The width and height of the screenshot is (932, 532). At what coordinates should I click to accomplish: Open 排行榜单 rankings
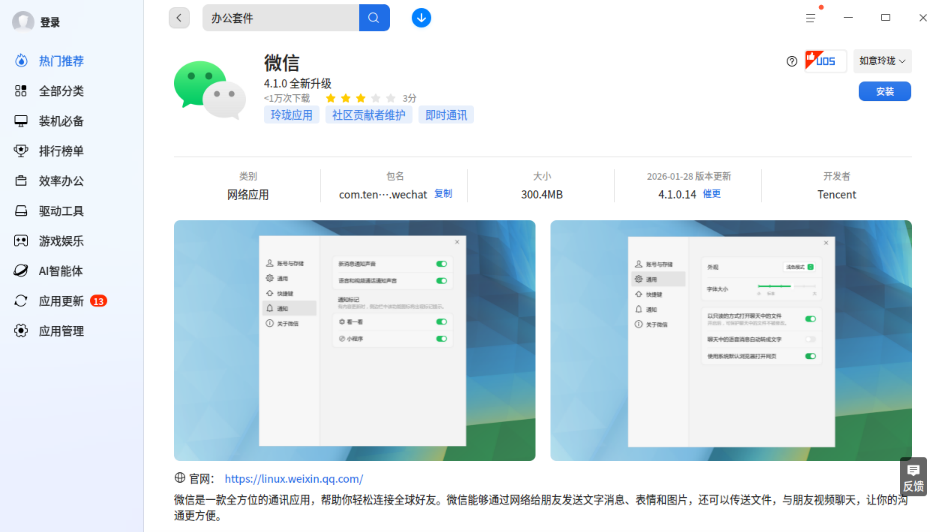[61, 151]
